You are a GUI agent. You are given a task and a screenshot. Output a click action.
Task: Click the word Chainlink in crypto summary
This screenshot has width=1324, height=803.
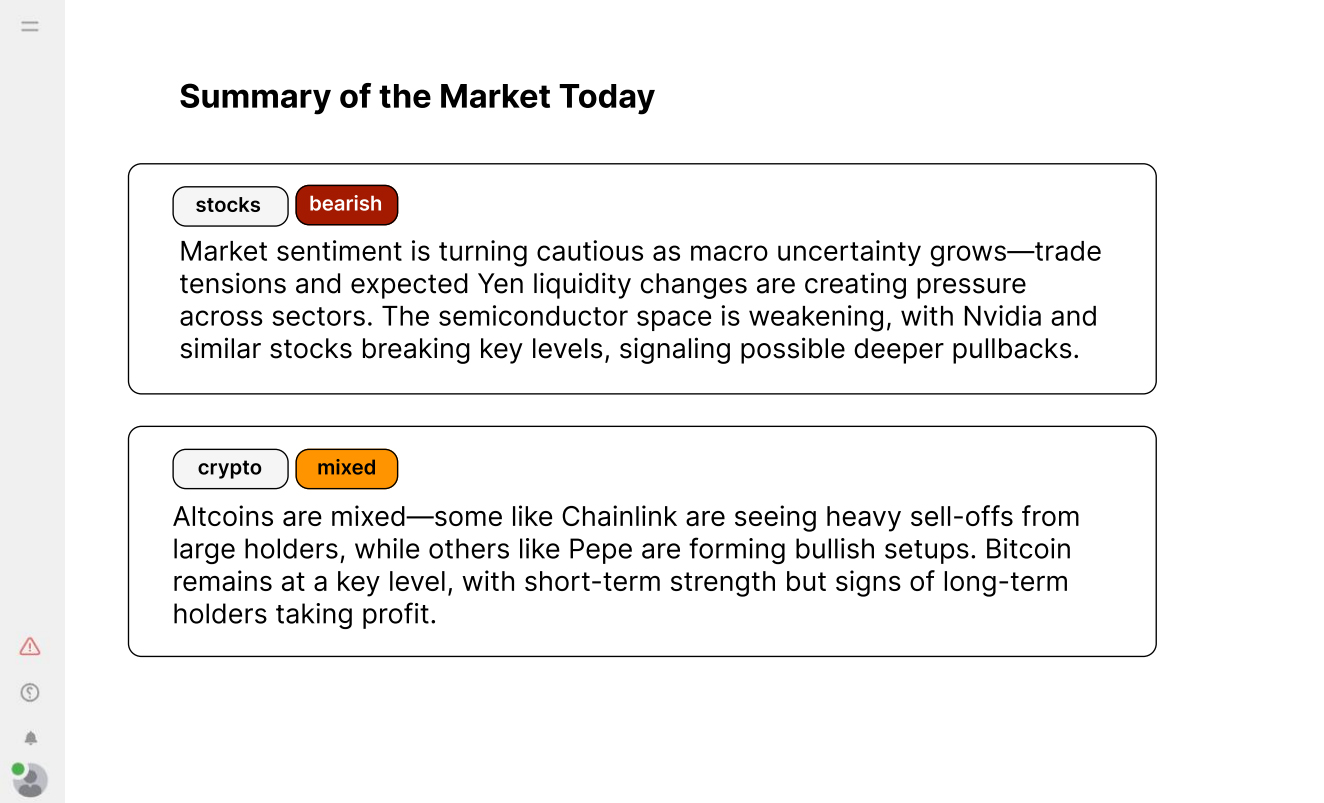click(x=619, y=517)
